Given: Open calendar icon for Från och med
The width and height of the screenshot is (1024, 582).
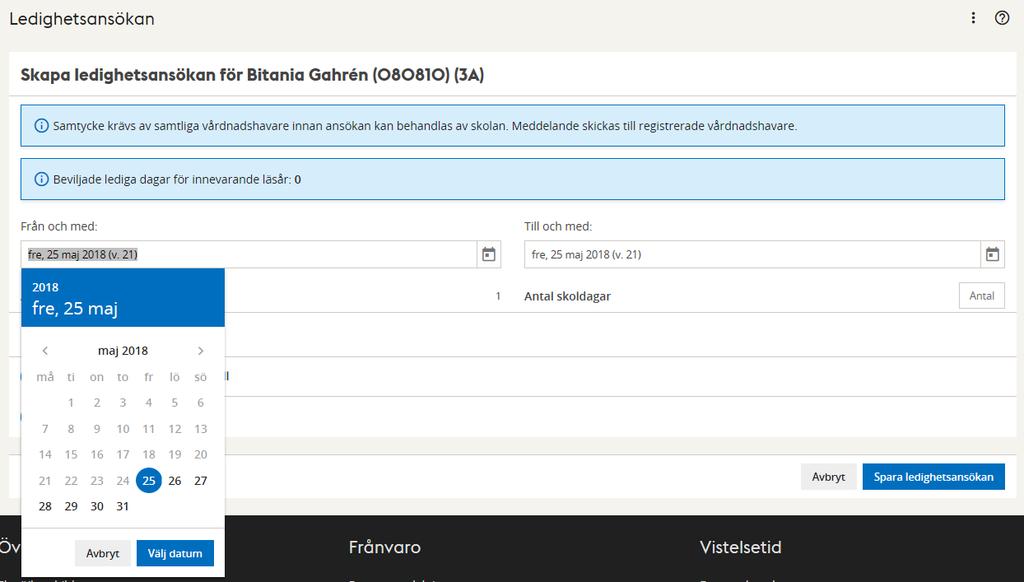Looking at the screenshot, I should [x=488, y=254].
